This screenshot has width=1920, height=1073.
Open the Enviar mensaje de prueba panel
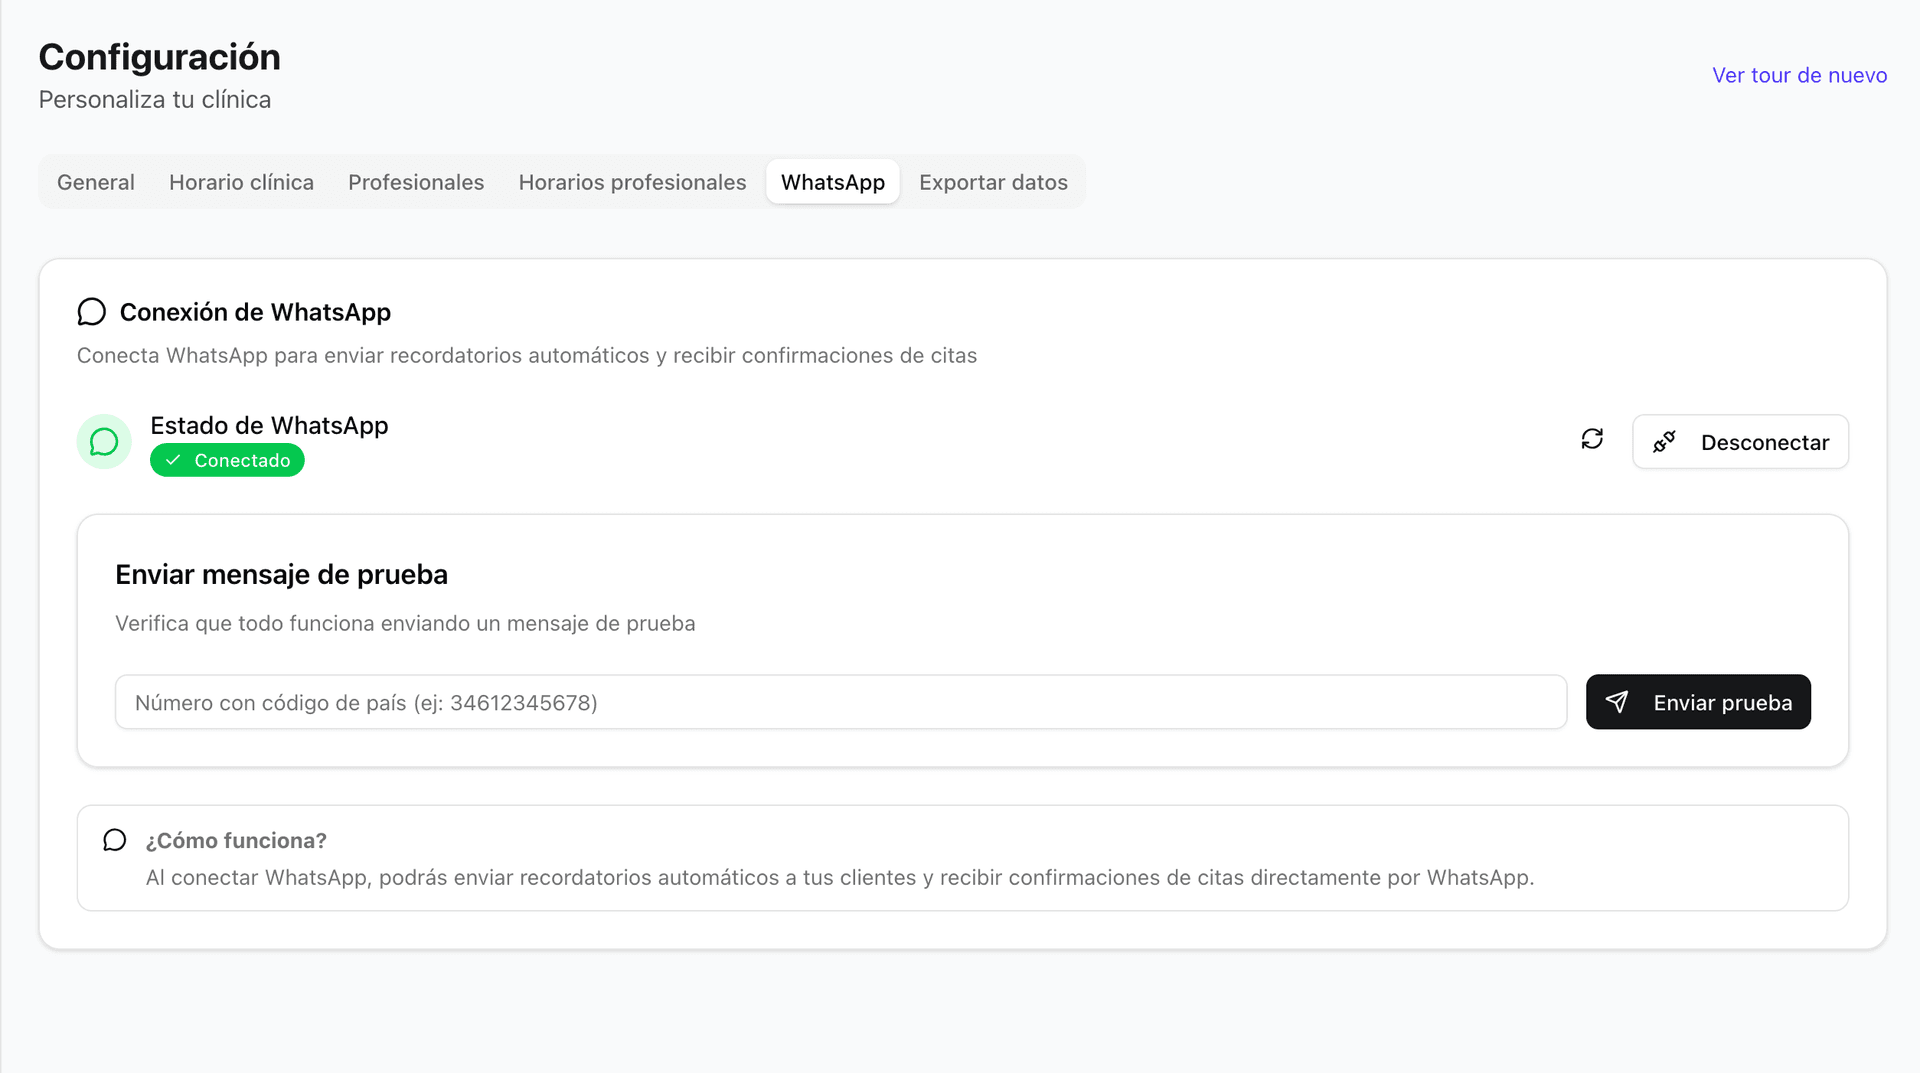coord(281,574)
